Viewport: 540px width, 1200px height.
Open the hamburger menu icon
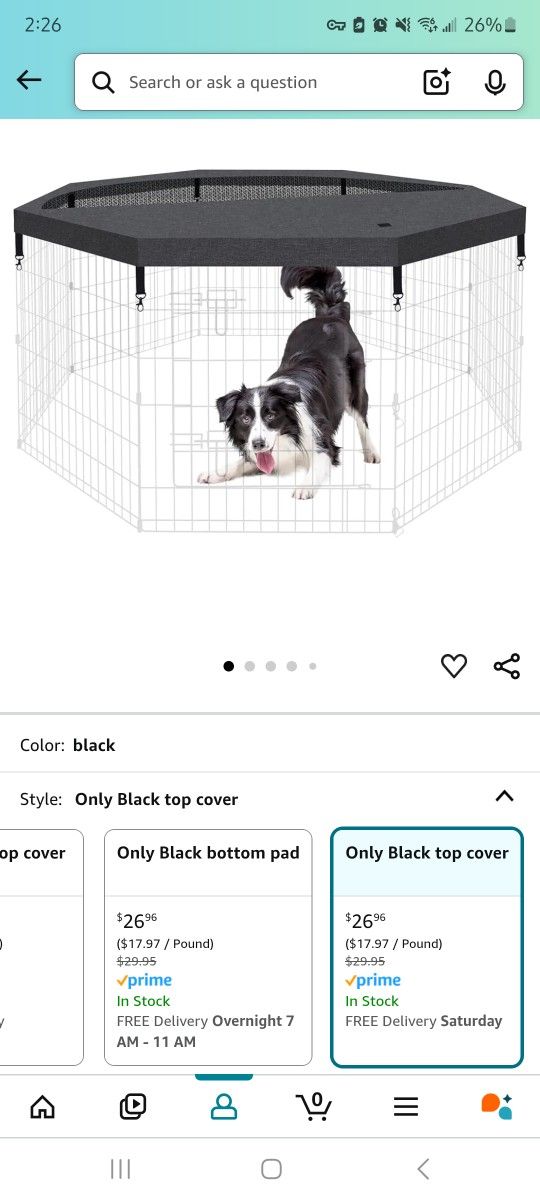point(405,1106)
